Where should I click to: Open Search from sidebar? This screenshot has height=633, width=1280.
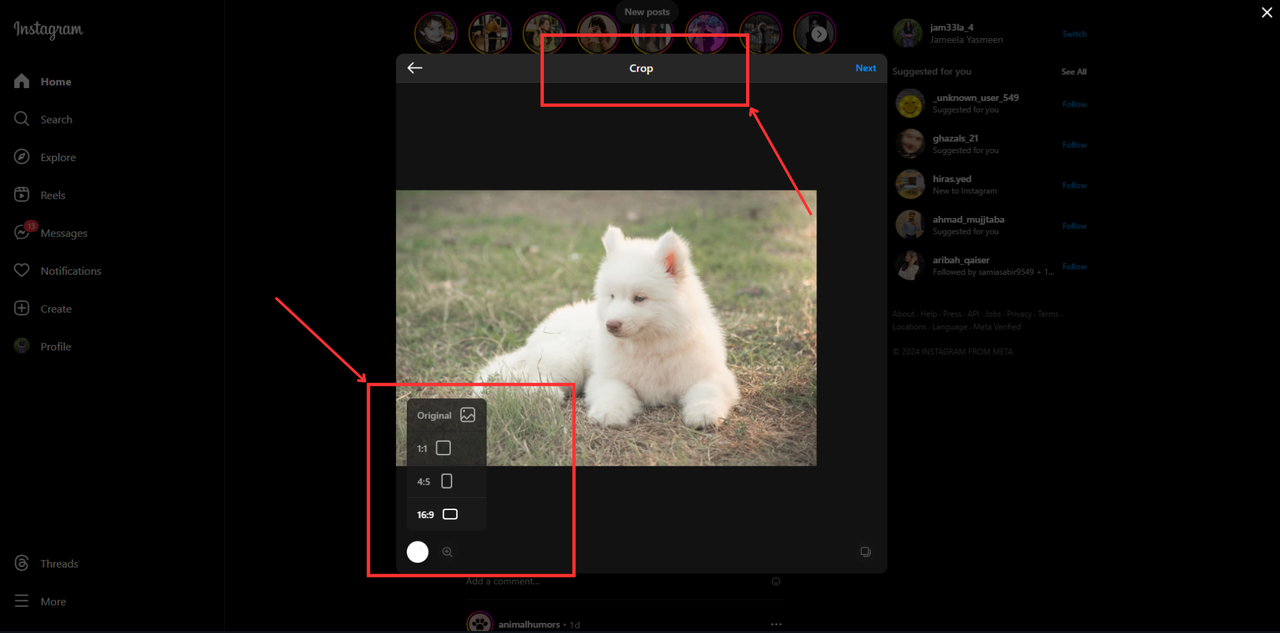pyautogui.click(x=44, y=119)
